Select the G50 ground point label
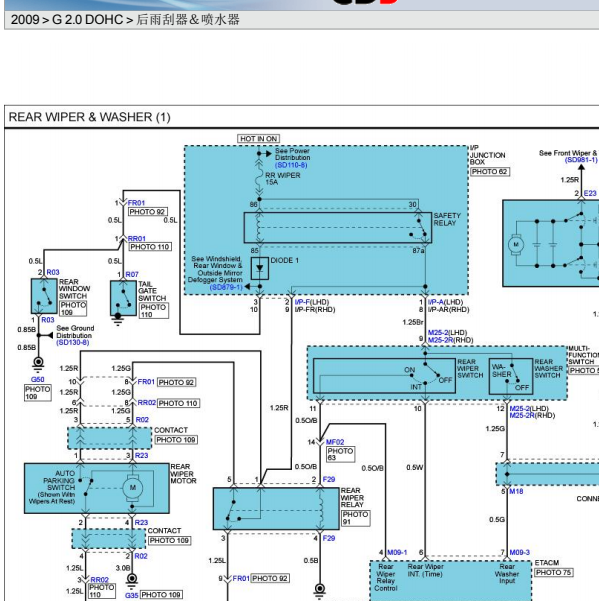 tap(38, 379)
